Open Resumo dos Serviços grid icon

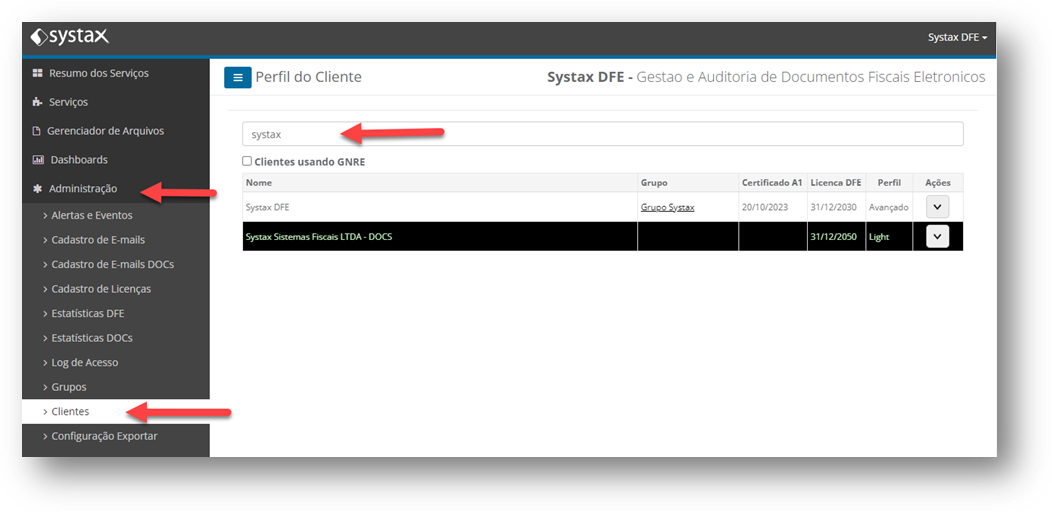click(38, 73)
